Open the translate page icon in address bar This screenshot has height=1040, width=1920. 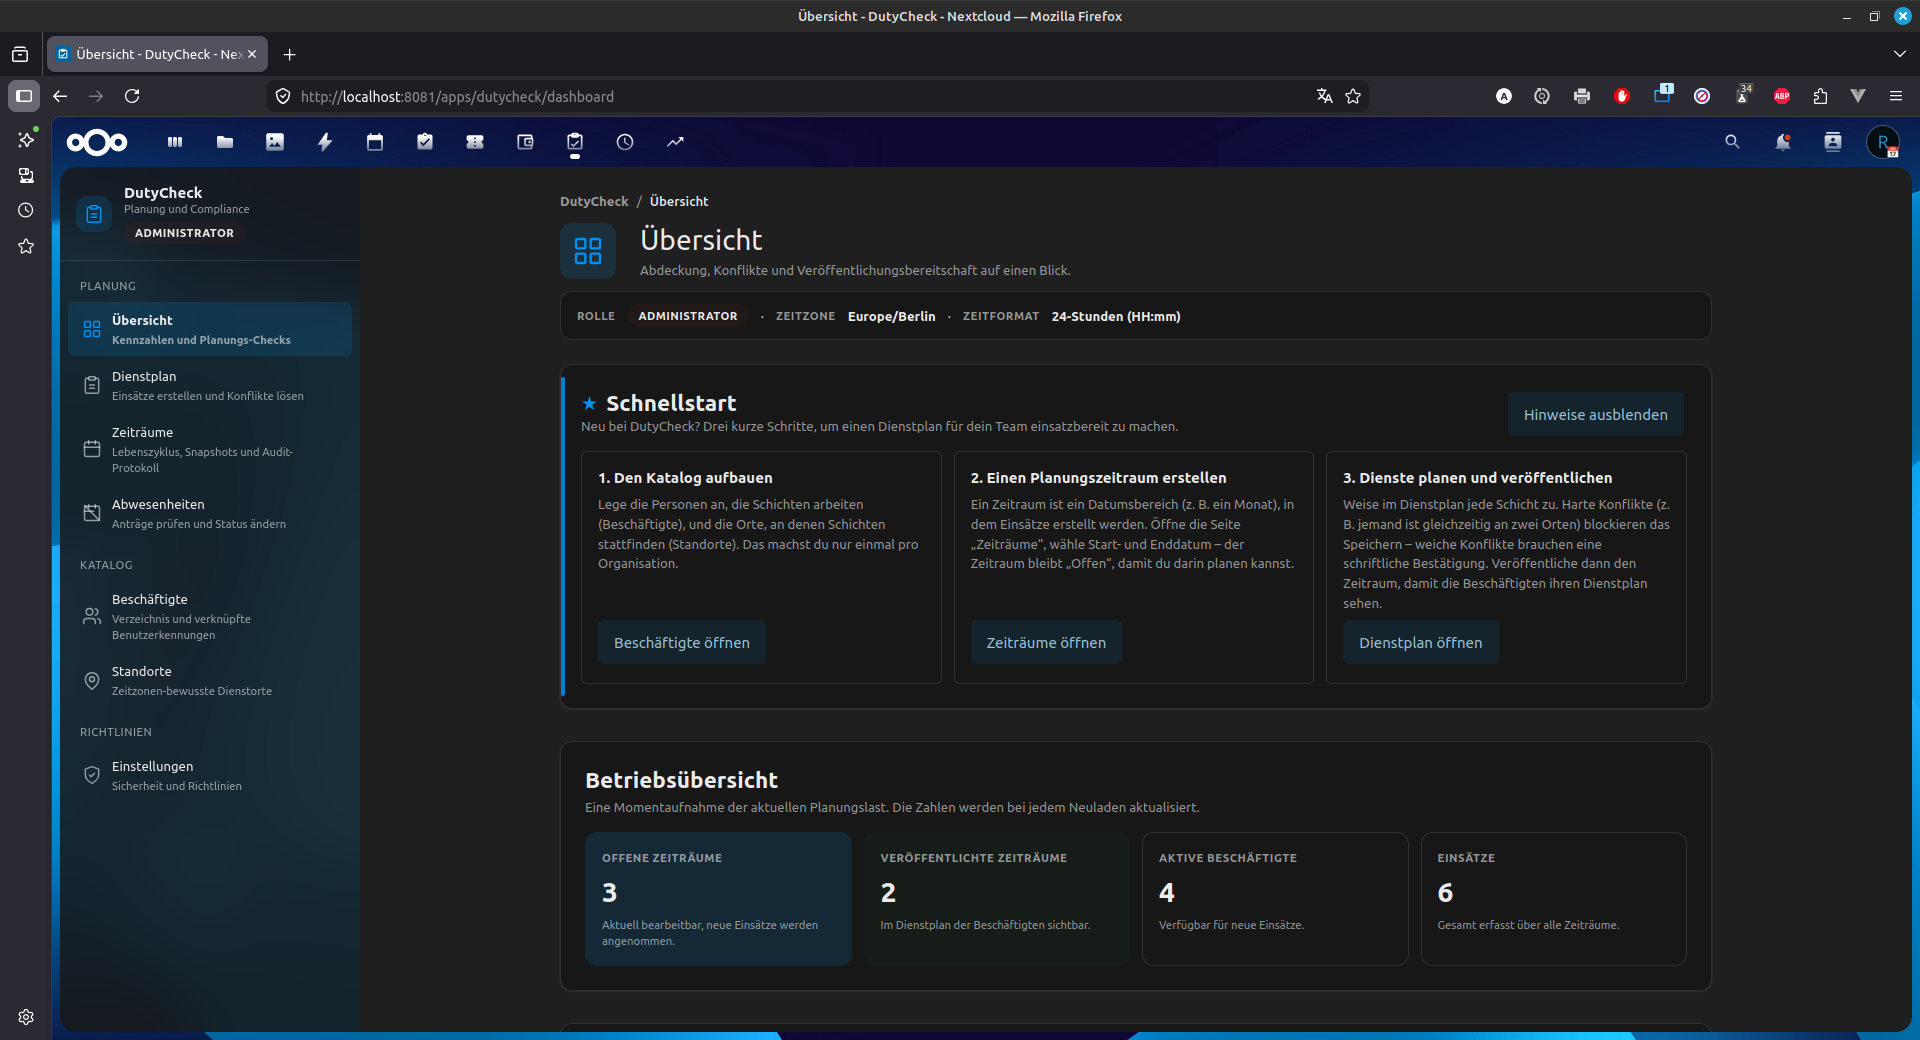click(1324, 96)
